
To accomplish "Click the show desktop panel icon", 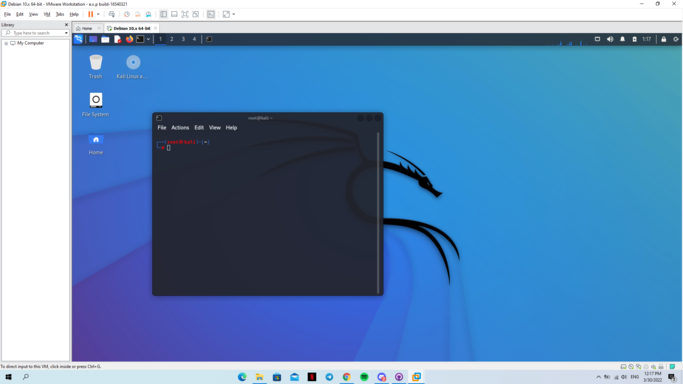I will (x=93, y=39).
